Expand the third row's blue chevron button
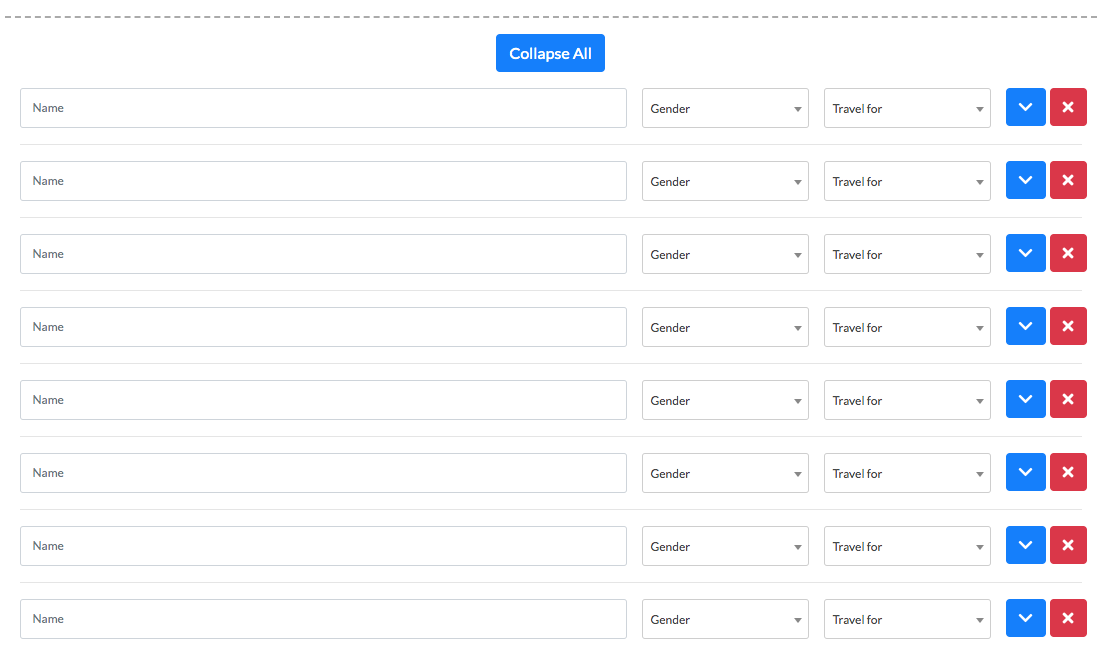This screenshot has width=1102, height=645. (x=1025, y=254)
